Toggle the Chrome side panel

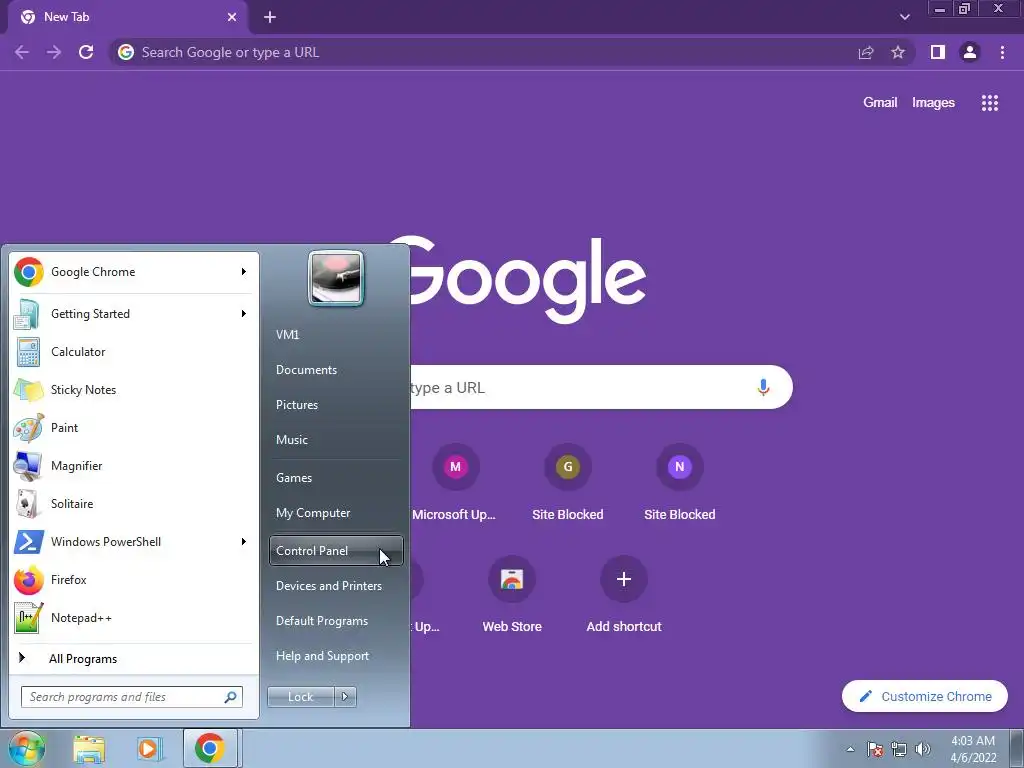[x=938, y=52]
